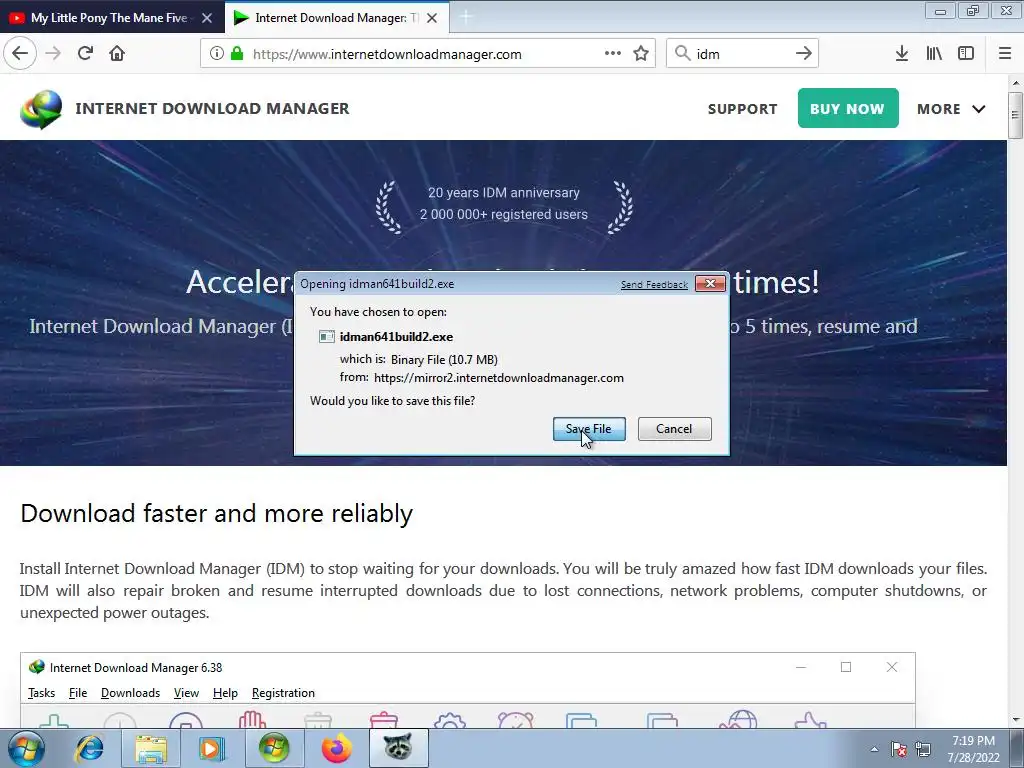Go back with the browser back arrow
Screen dimensions: 1024x768
[20, 53]
